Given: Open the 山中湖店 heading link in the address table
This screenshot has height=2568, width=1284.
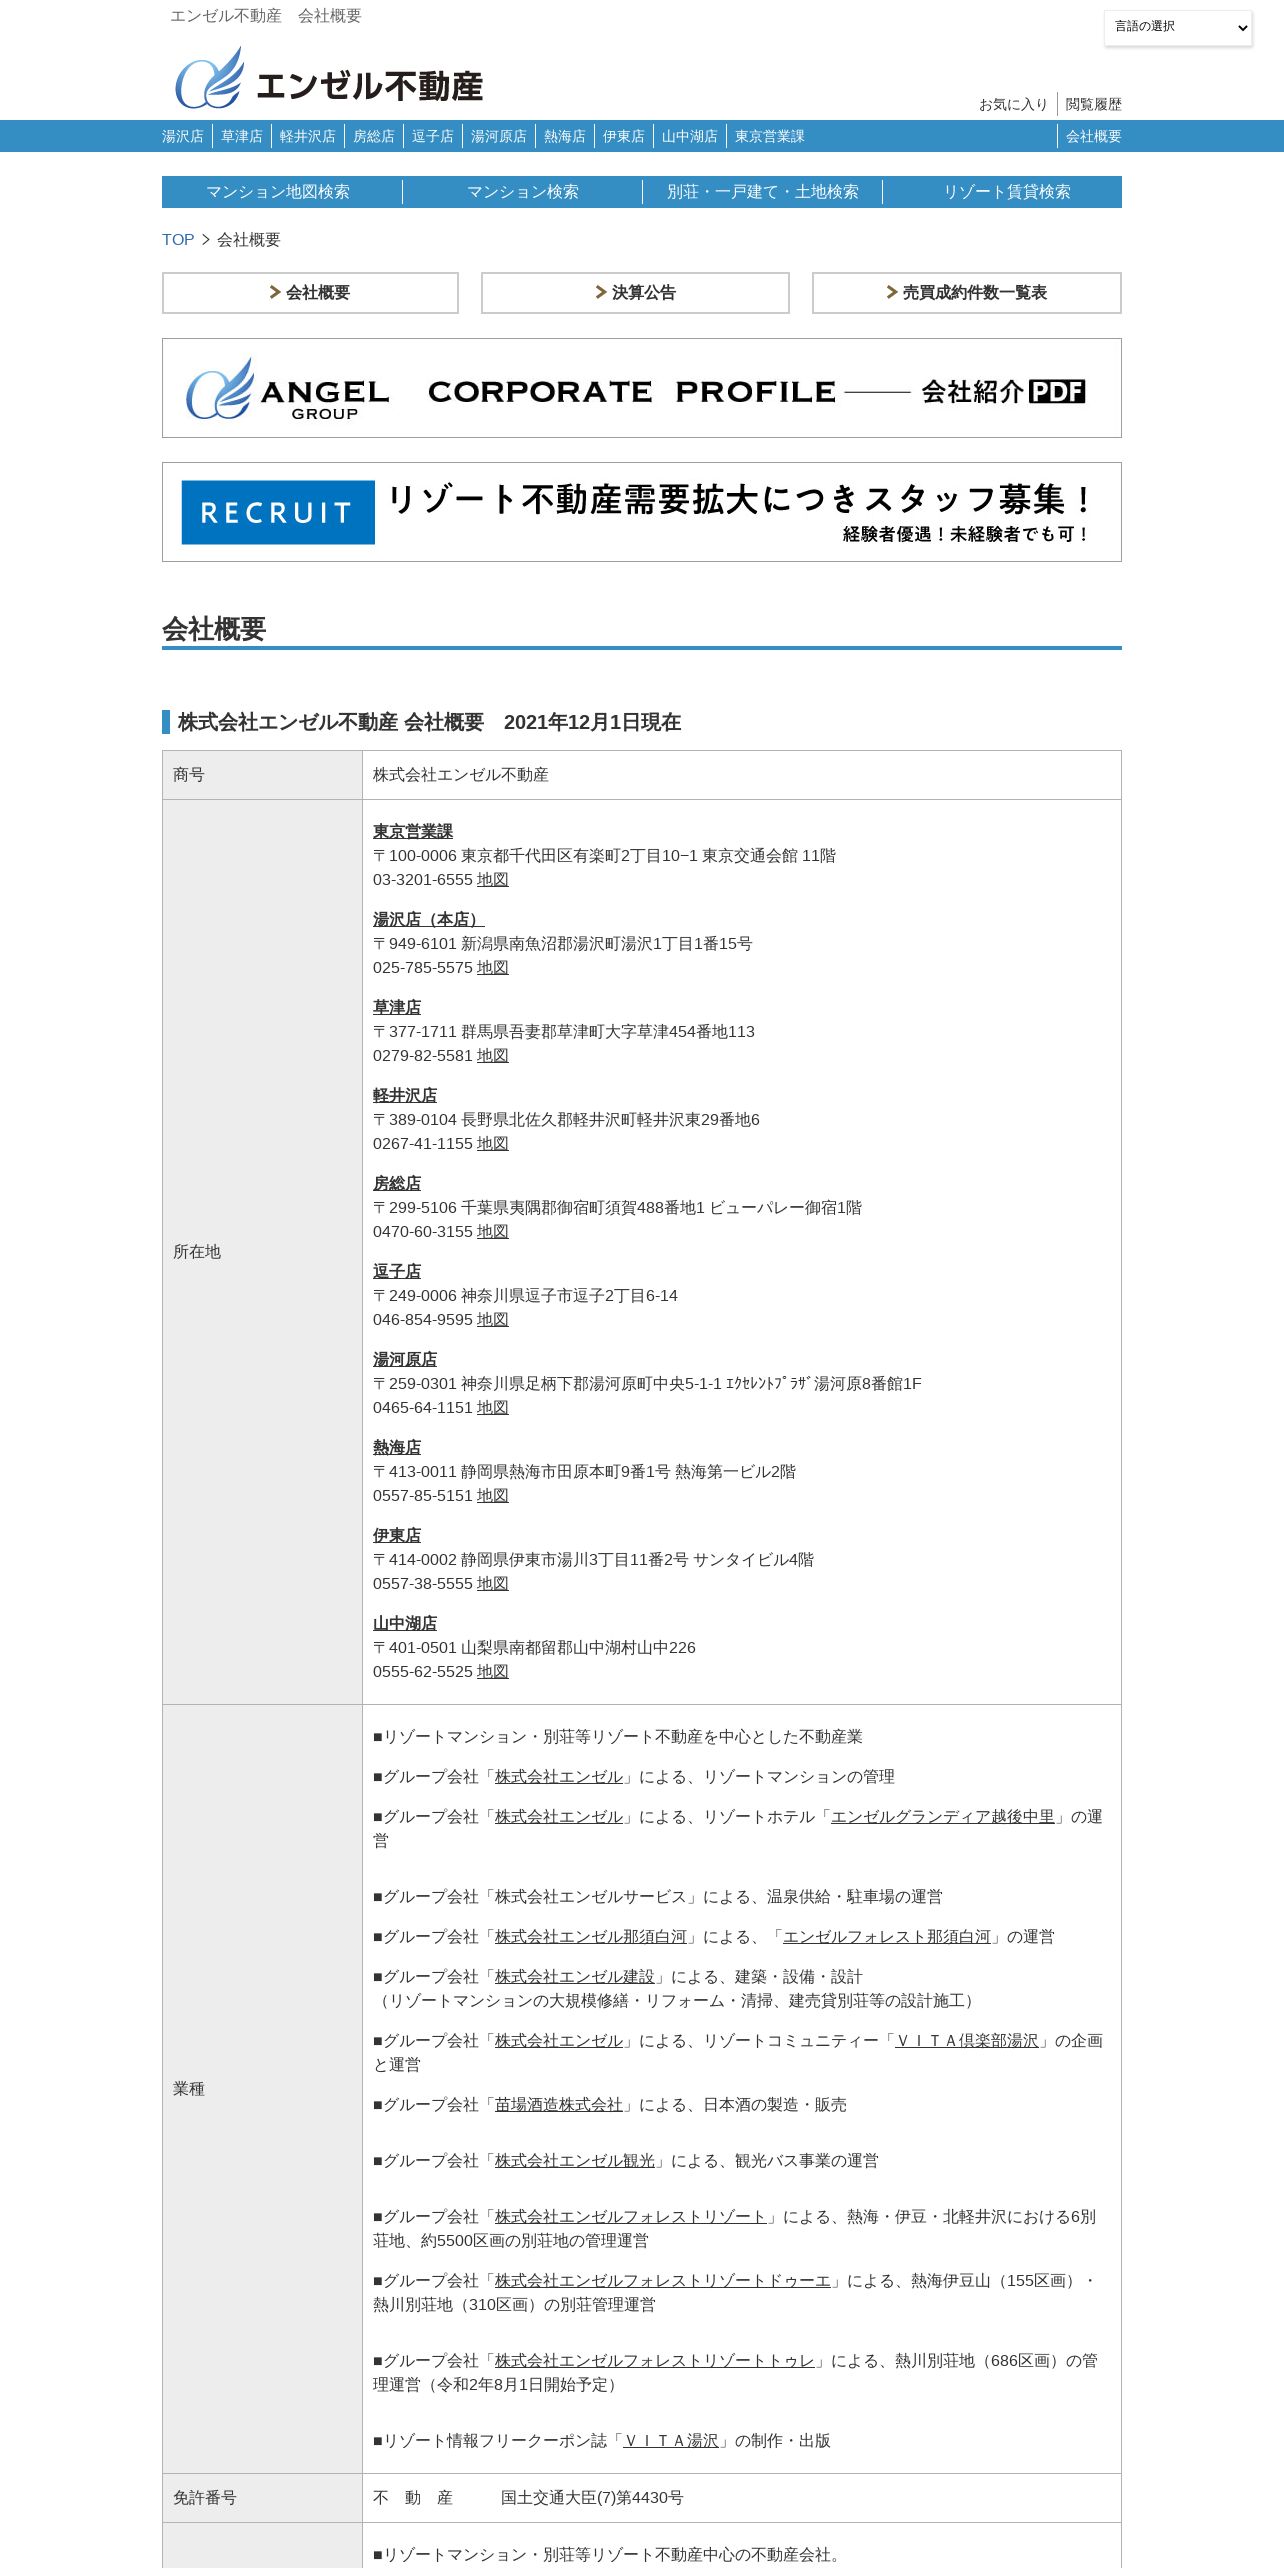Looking at the screenshot, I should pos(405,1624).
